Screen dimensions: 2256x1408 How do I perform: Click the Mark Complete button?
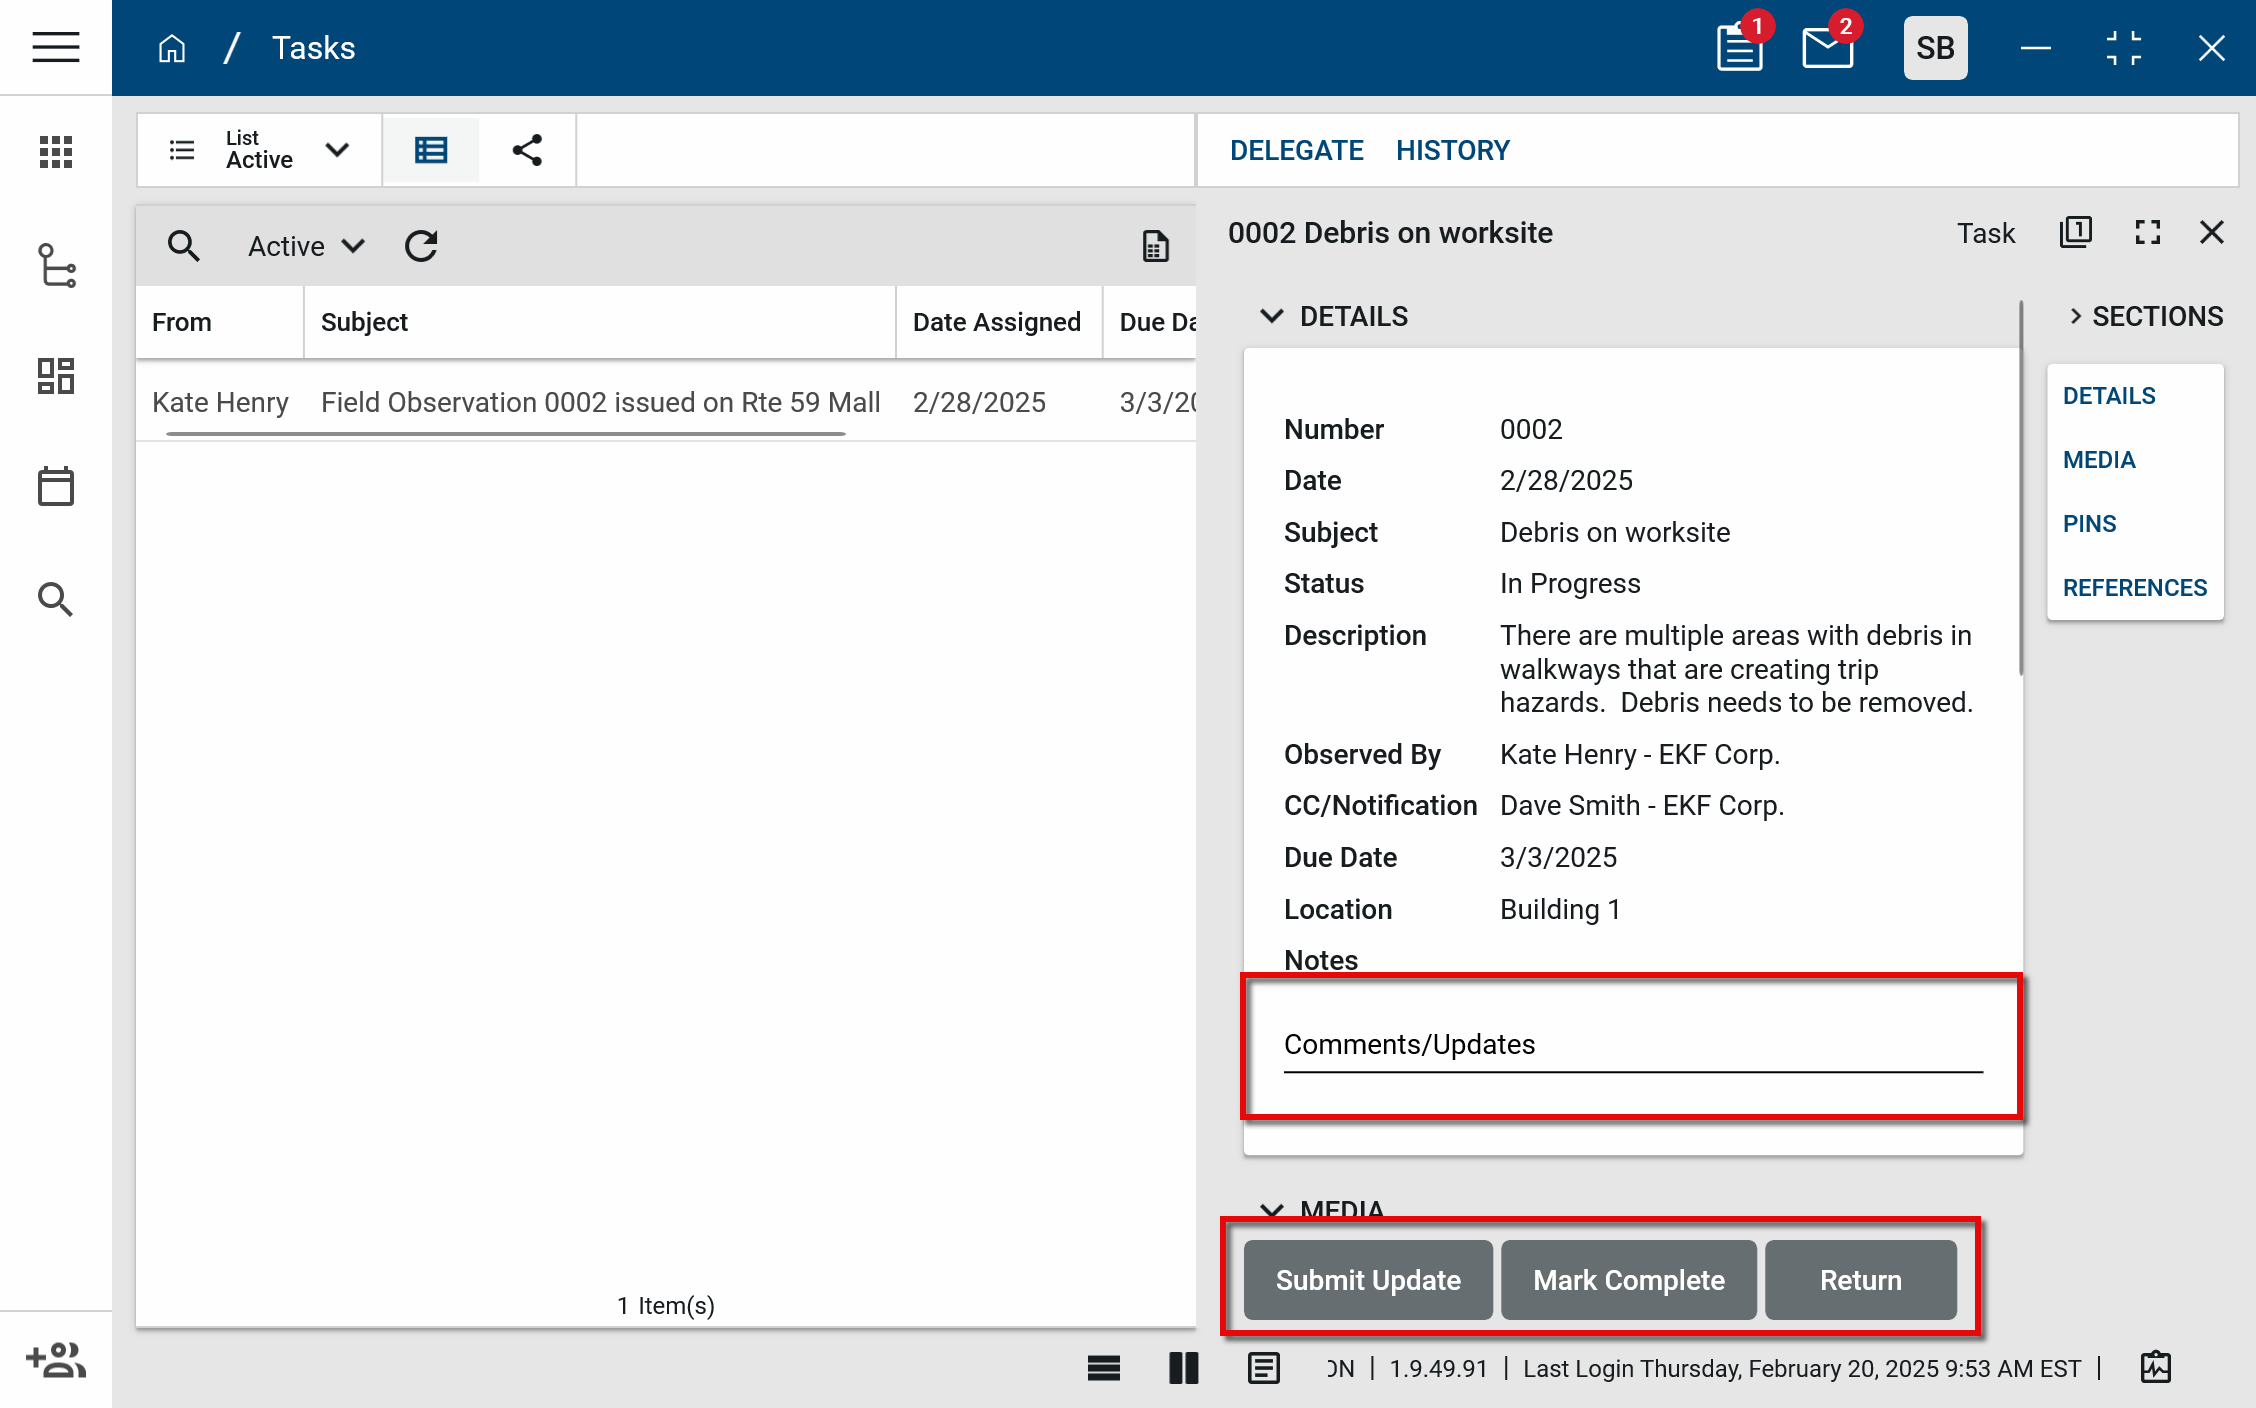point(1628,1280)
